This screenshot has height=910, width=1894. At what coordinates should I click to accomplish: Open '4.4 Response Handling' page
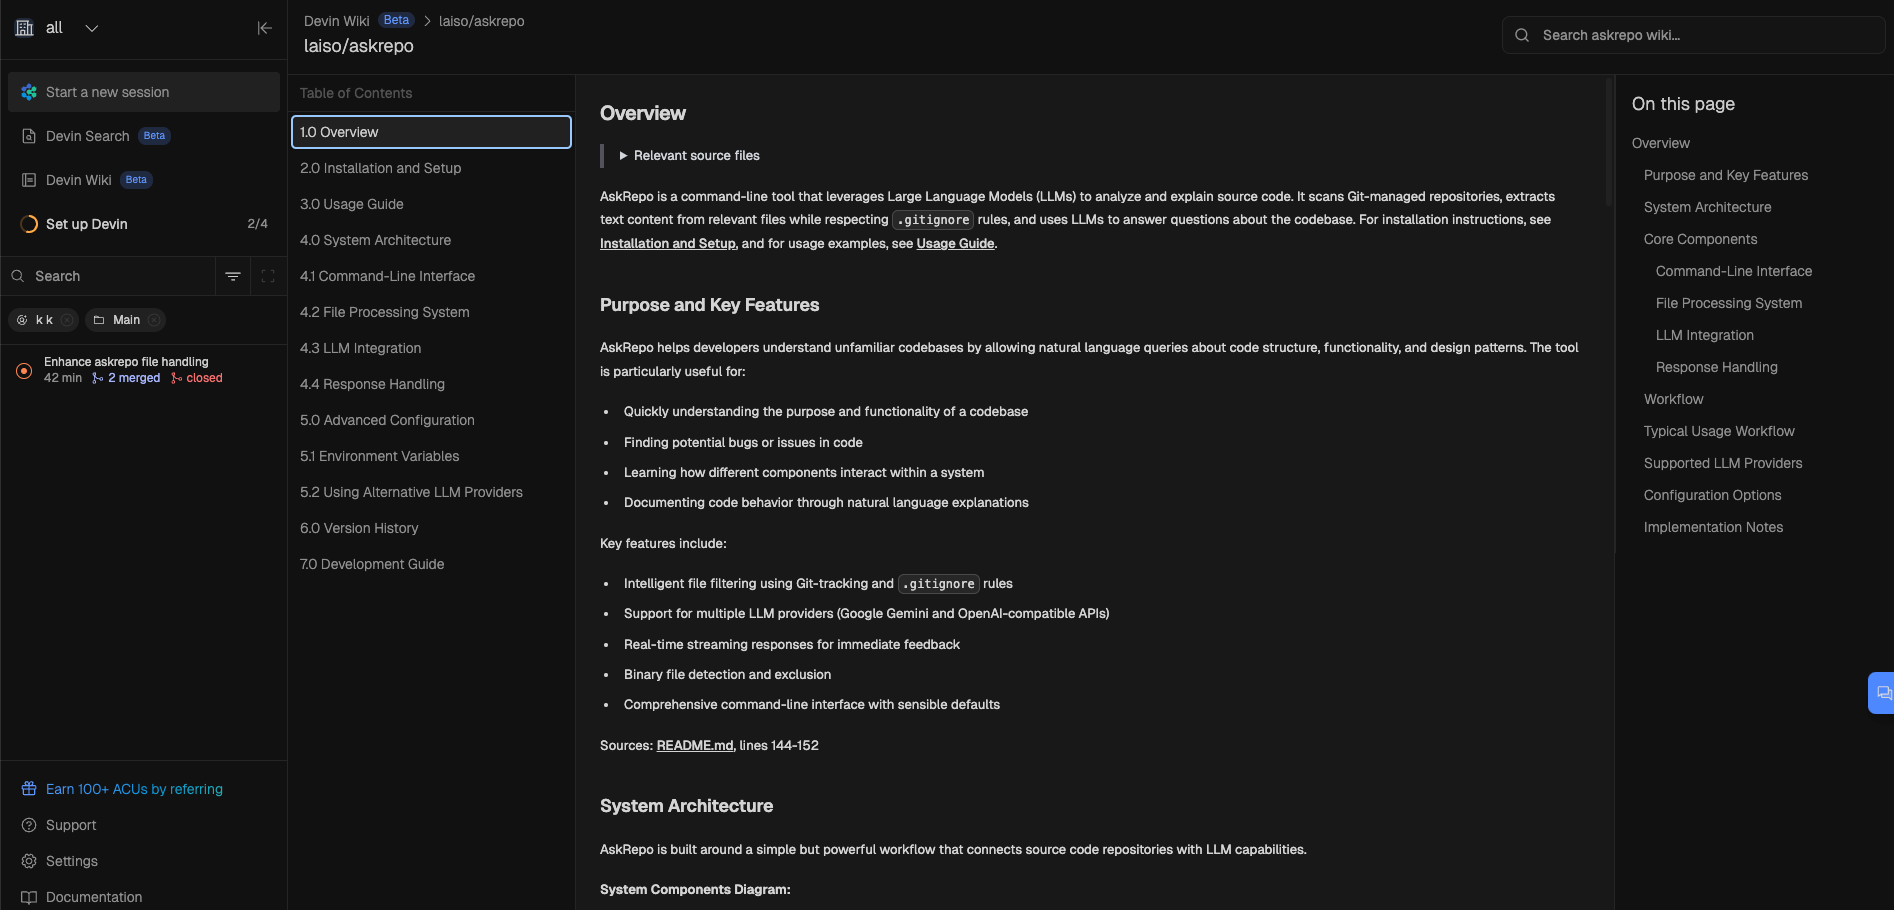coord(431,384)
